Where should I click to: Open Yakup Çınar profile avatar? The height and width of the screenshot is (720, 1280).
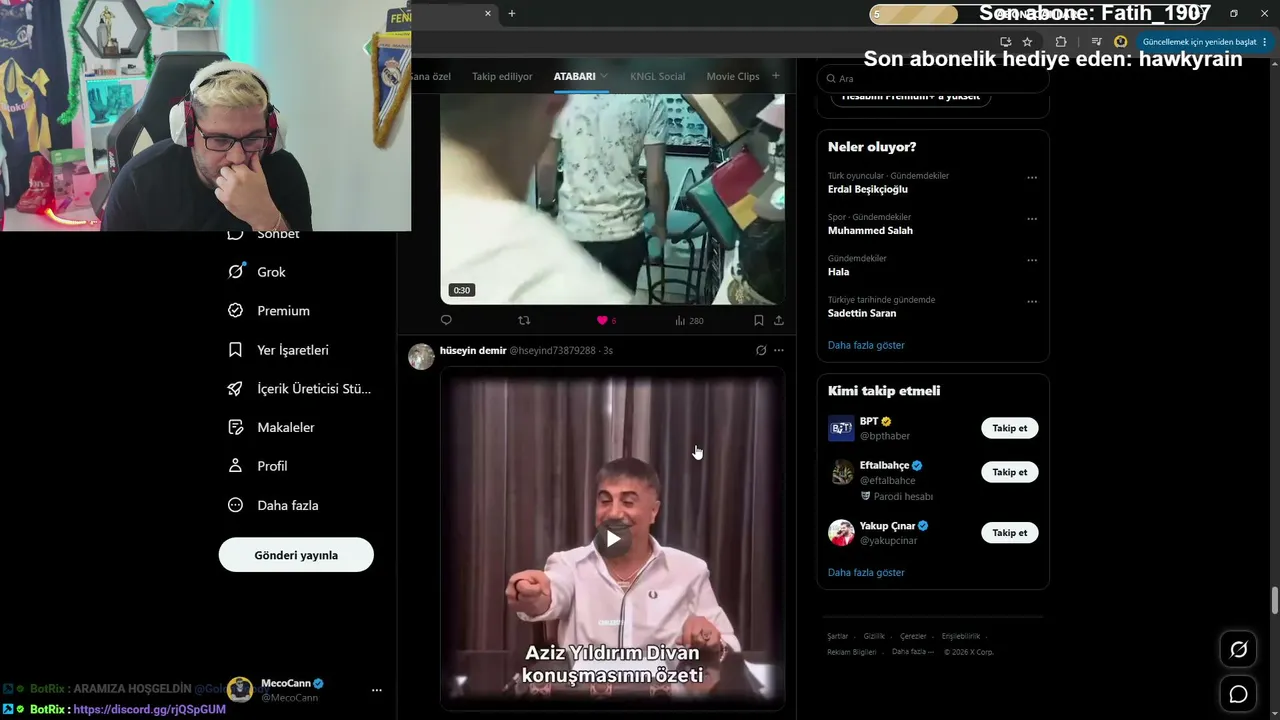click(841, 533)
